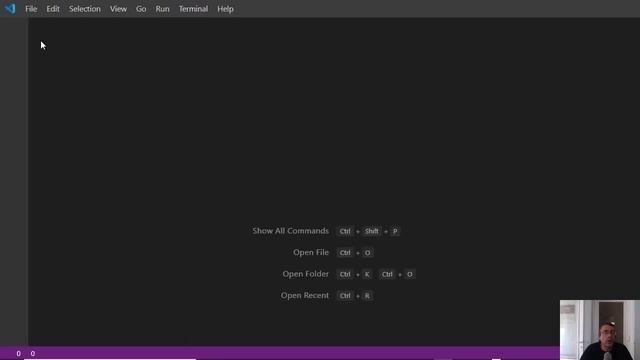Image resolution: width=640 pixels, height=360 pixels.
Task: Click the K key hint for Open Folder
Action: [367, 274]
